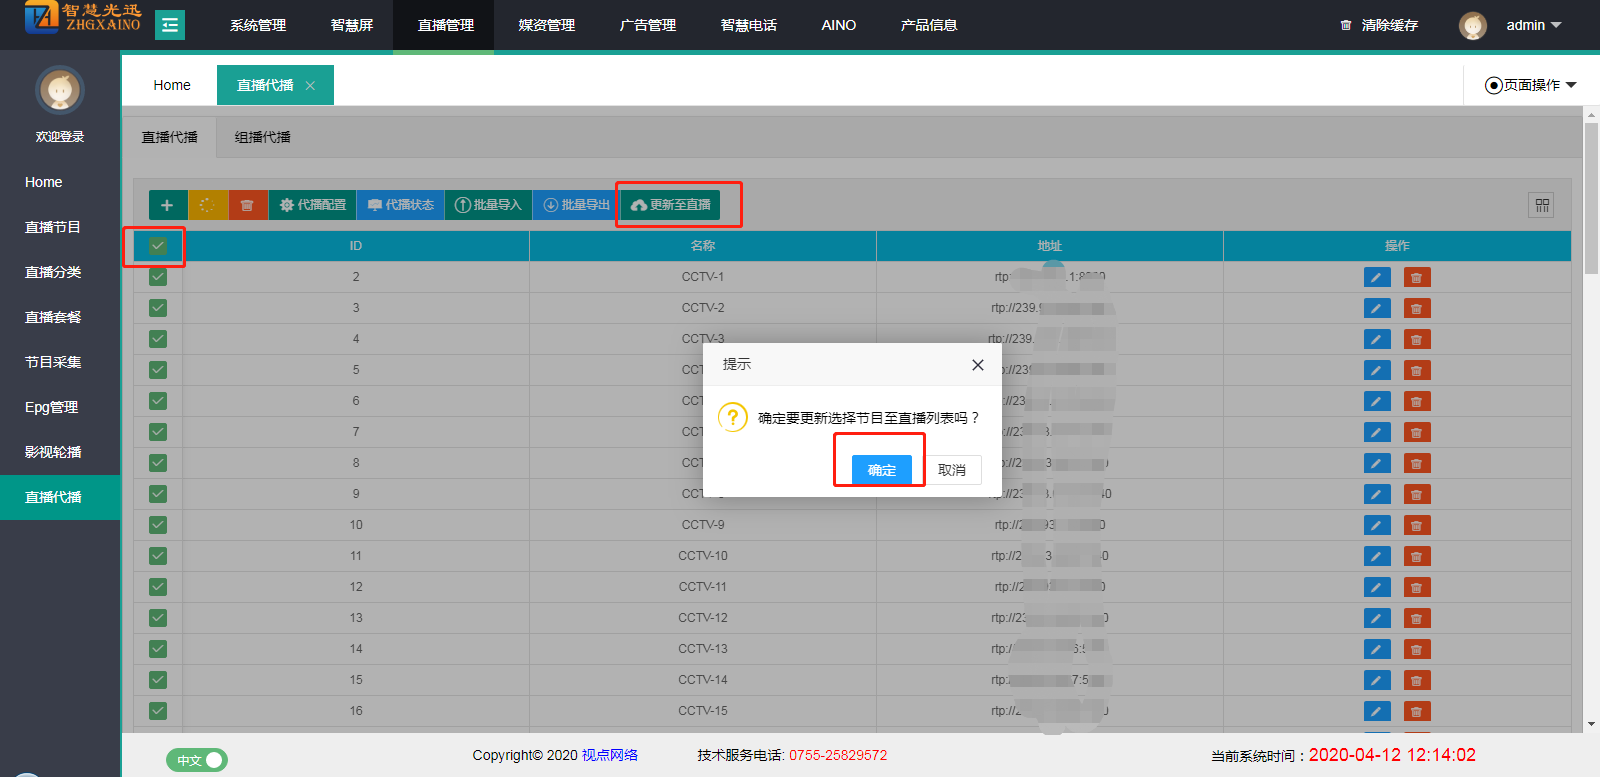Edit the CCTV-1 row with pencil icon

pyautogui.click(x=1376, y=277)
